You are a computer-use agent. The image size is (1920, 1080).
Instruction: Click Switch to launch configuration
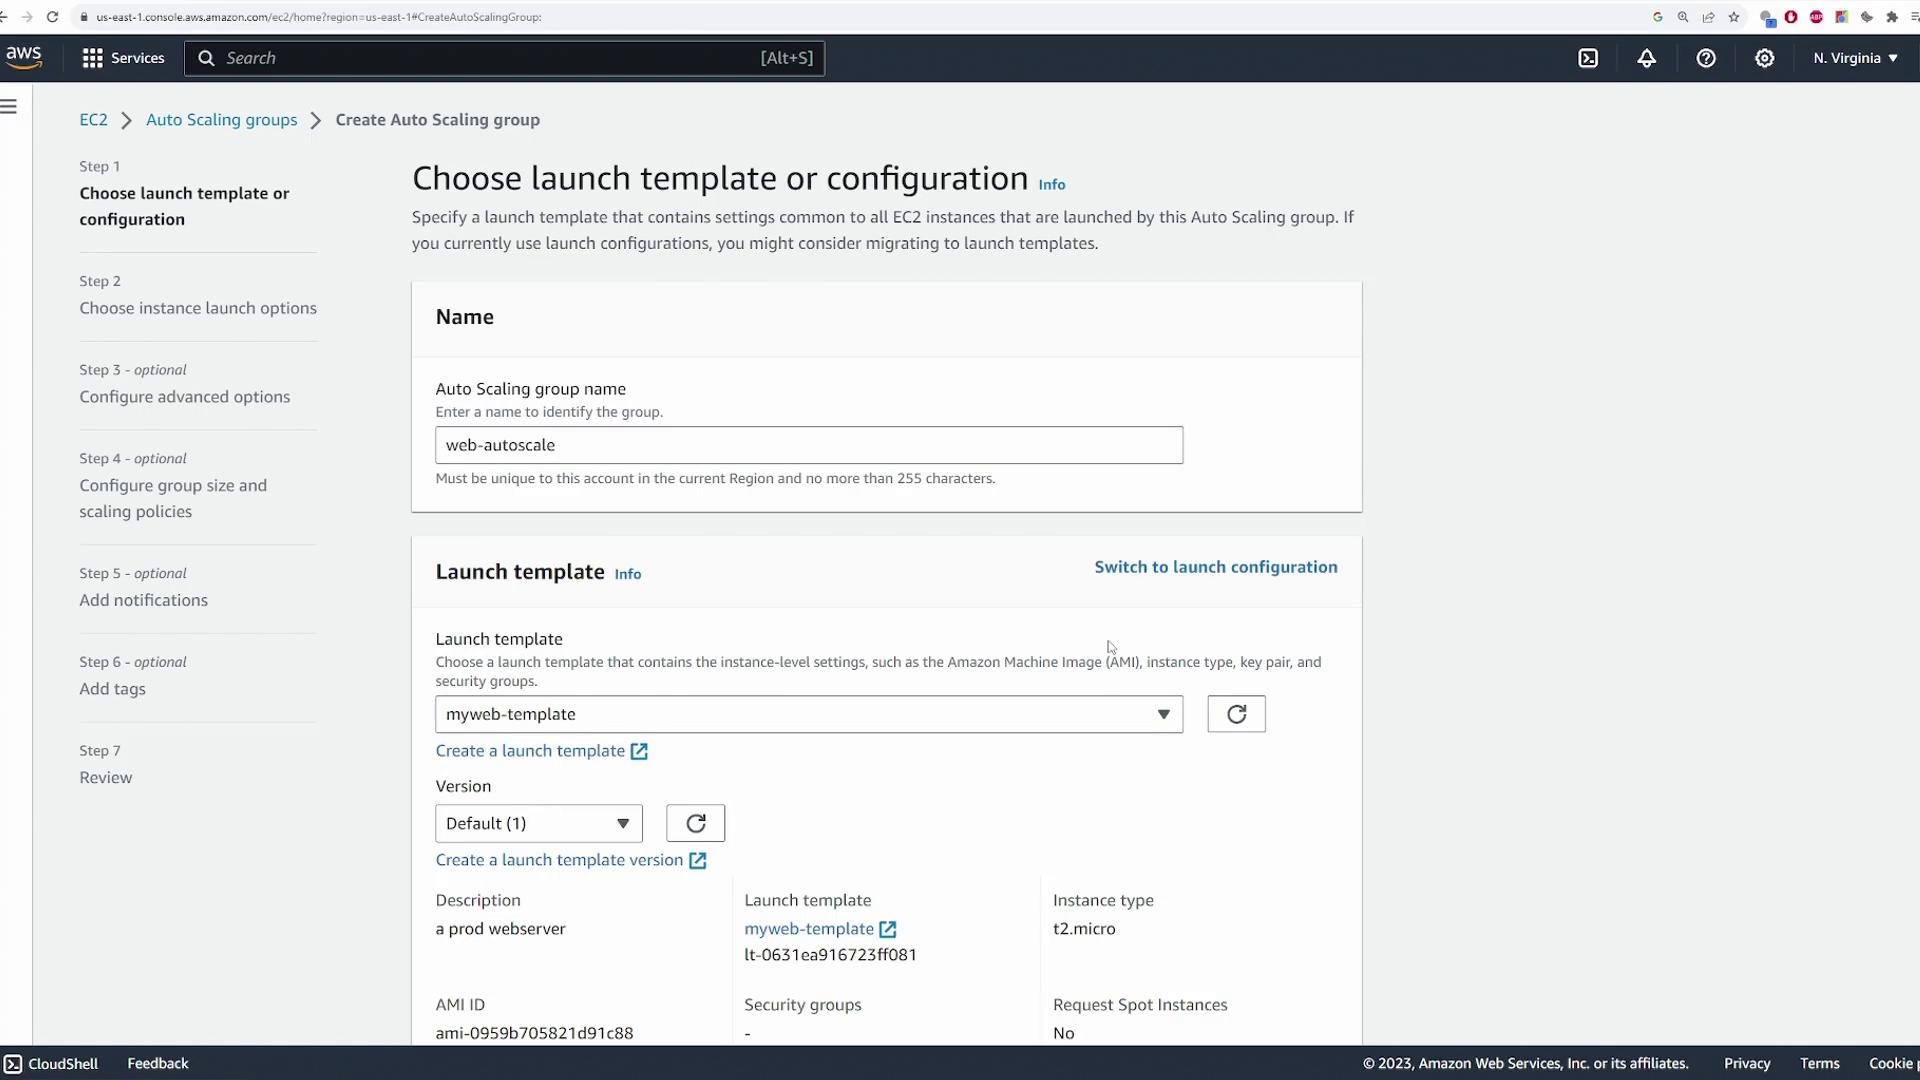(1215, 567)
